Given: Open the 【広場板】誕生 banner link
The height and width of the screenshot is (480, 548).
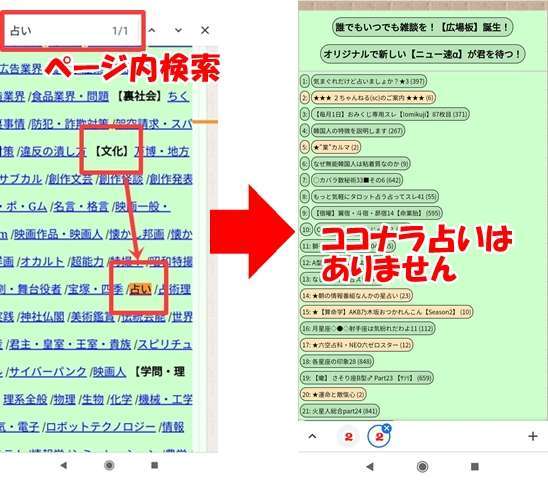Looking at the screenshot, I should tap(422, 27).
